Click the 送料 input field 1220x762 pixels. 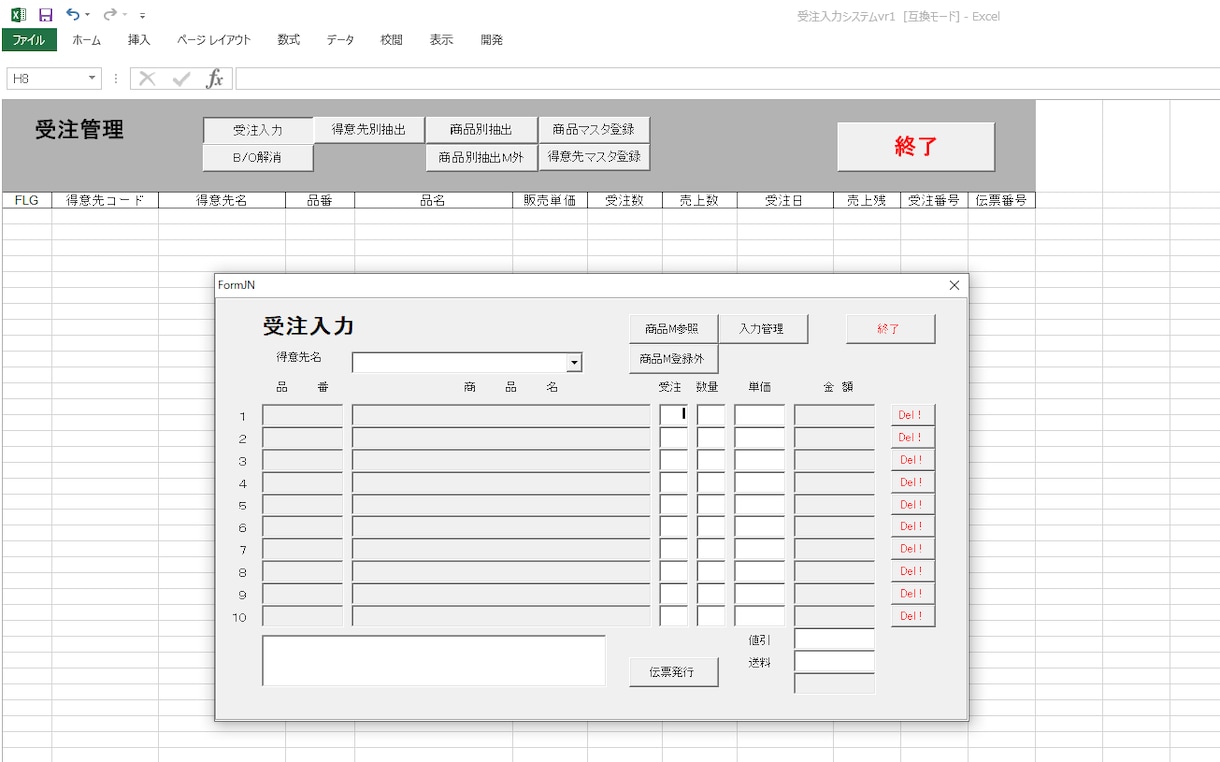pyautogui.click(x=834, y=661)
